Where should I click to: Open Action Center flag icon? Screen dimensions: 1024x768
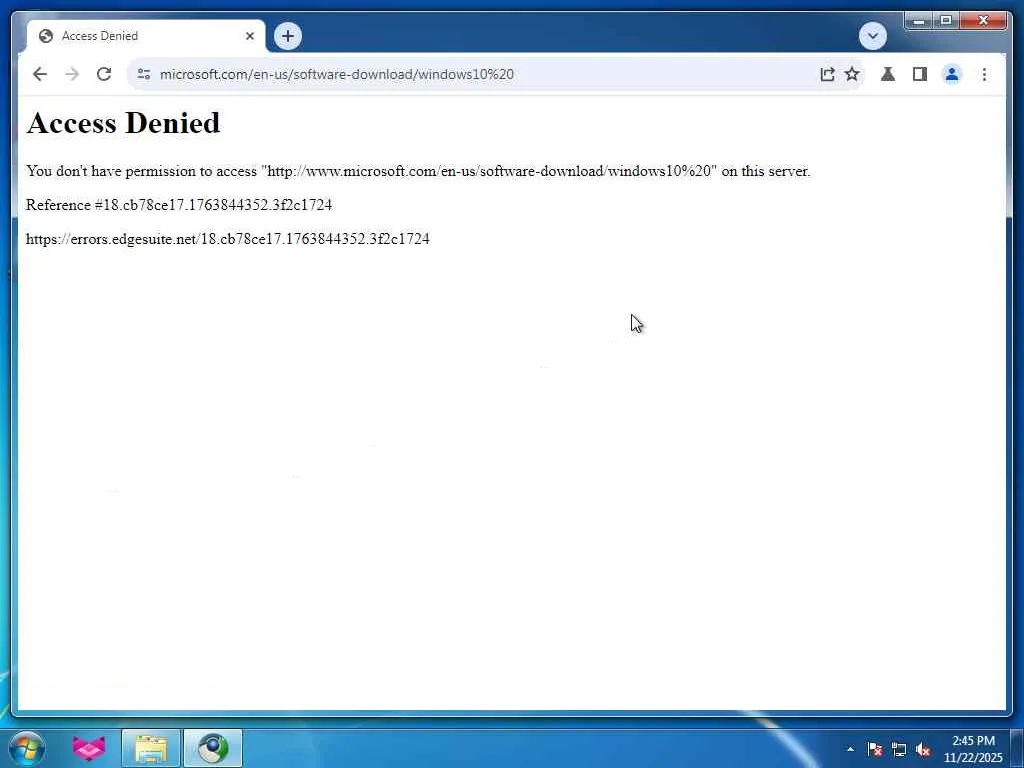[875, 749]
